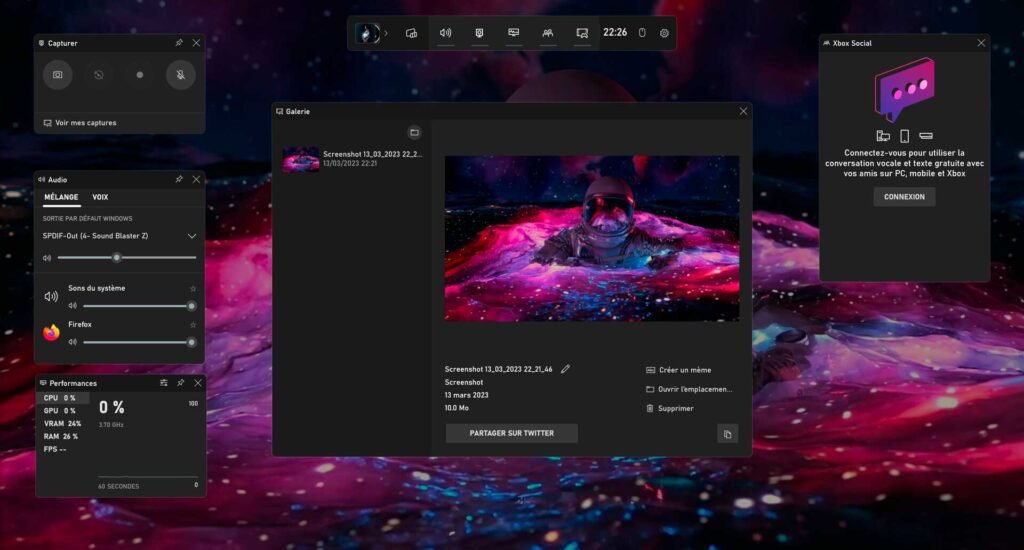The height and width of the screenshot is (550, 1024).
Task: Favorite Firefox with the star icon
Action: pyautogui.click(x=193, y=325)
